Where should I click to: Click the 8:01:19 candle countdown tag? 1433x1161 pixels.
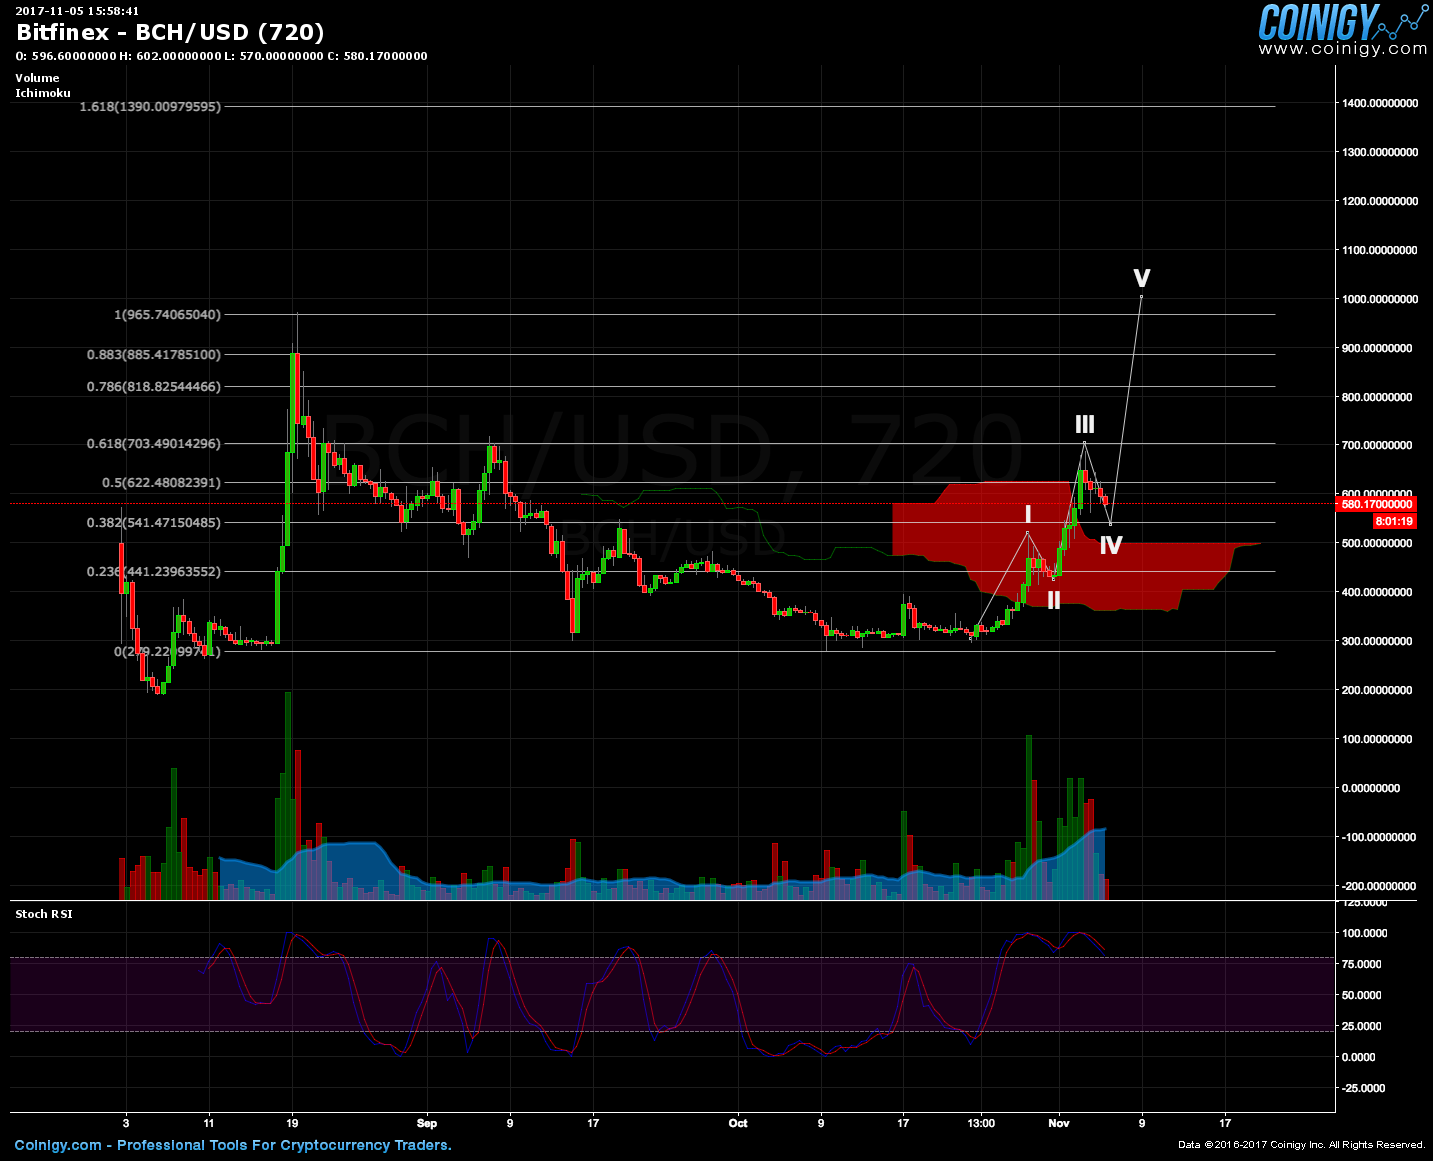click(x=1394, y=521)
